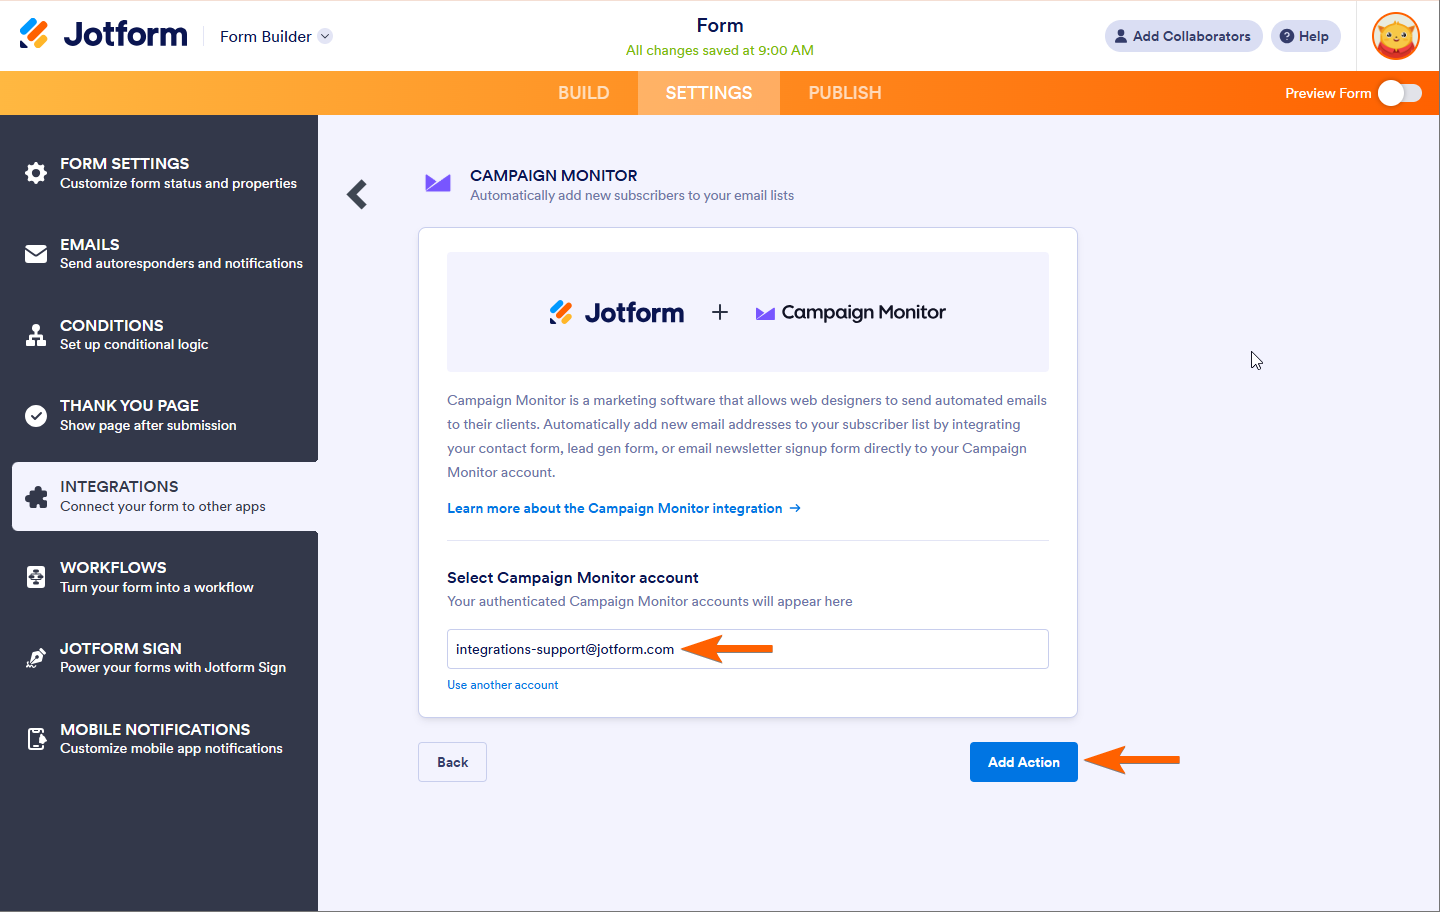1440x912 pixels.
Task: Click the Back button
Action: [x=452, y=762]
